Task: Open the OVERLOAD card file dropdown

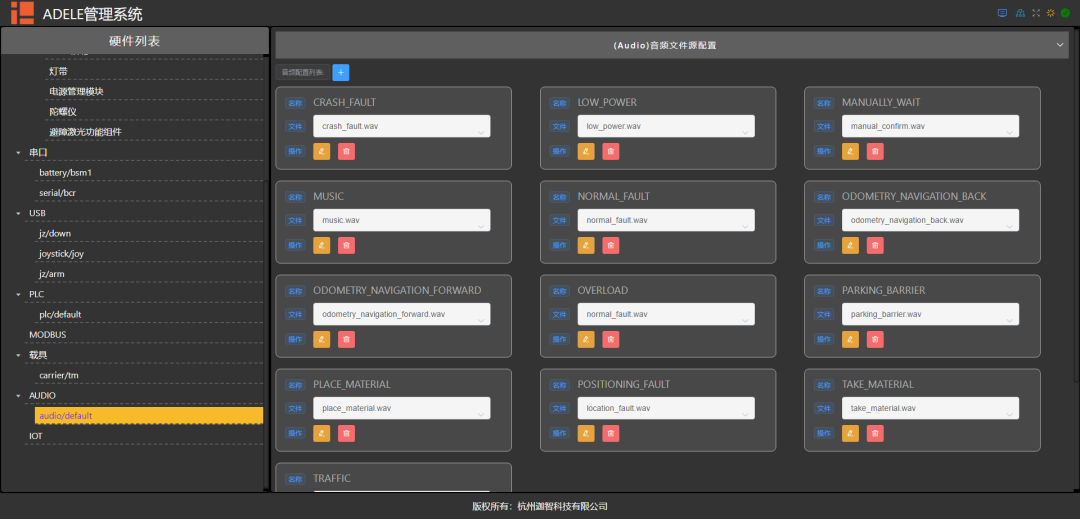Action: point(665,315)
